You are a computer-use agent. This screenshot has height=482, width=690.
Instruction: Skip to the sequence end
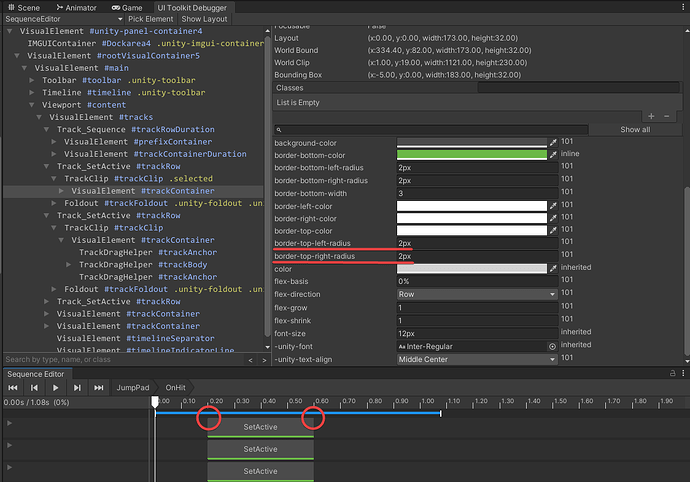point(98,387)
